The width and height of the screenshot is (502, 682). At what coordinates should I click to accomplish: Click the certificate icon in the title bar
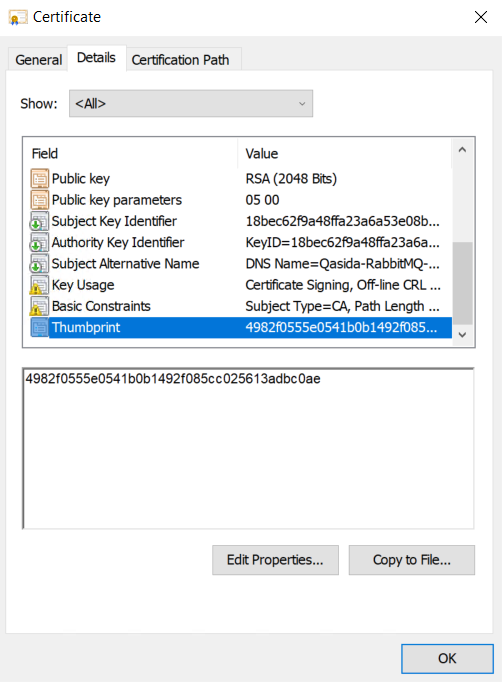[x=17, y=17]
